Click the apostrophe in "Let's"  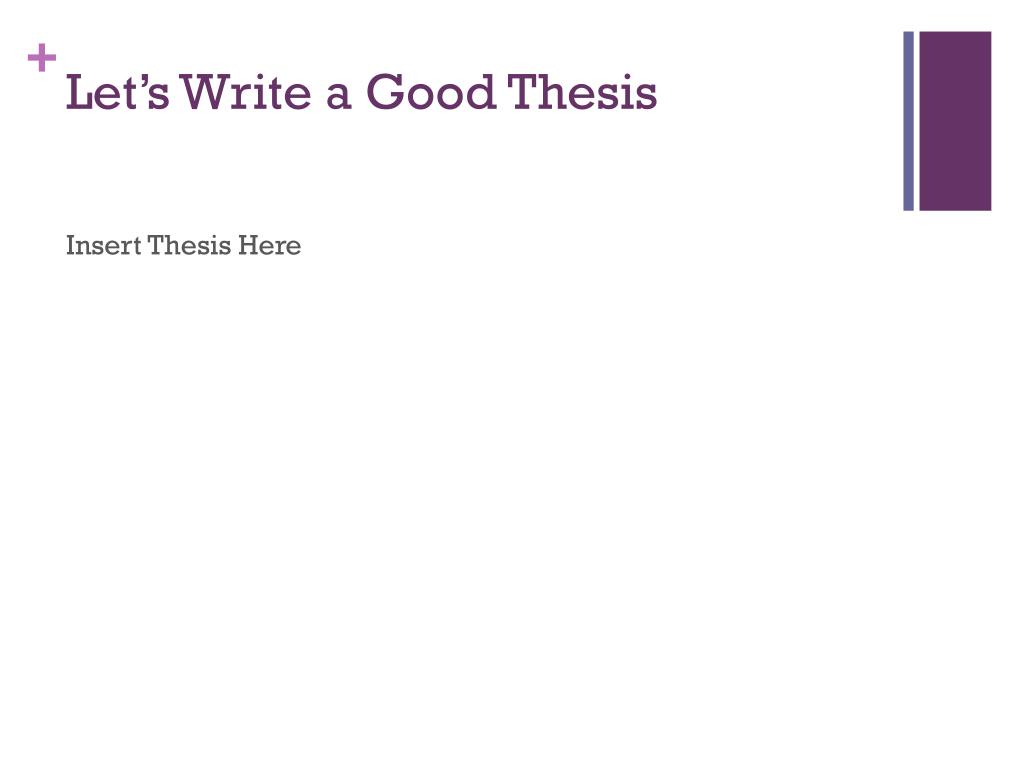click(x=142, y=80)
